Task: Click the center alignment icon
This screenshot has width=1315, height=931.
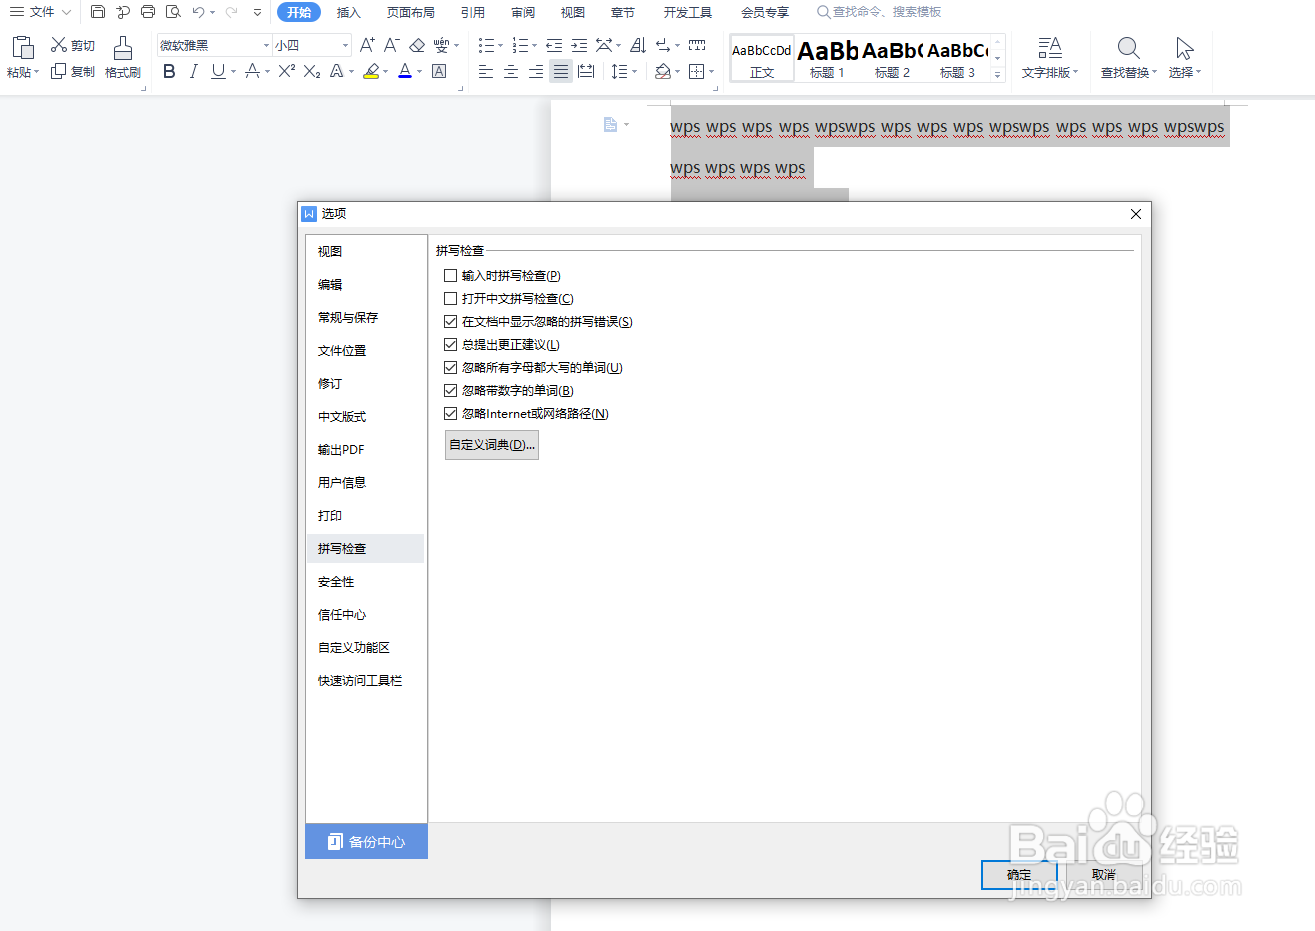Action: point(511,71)
